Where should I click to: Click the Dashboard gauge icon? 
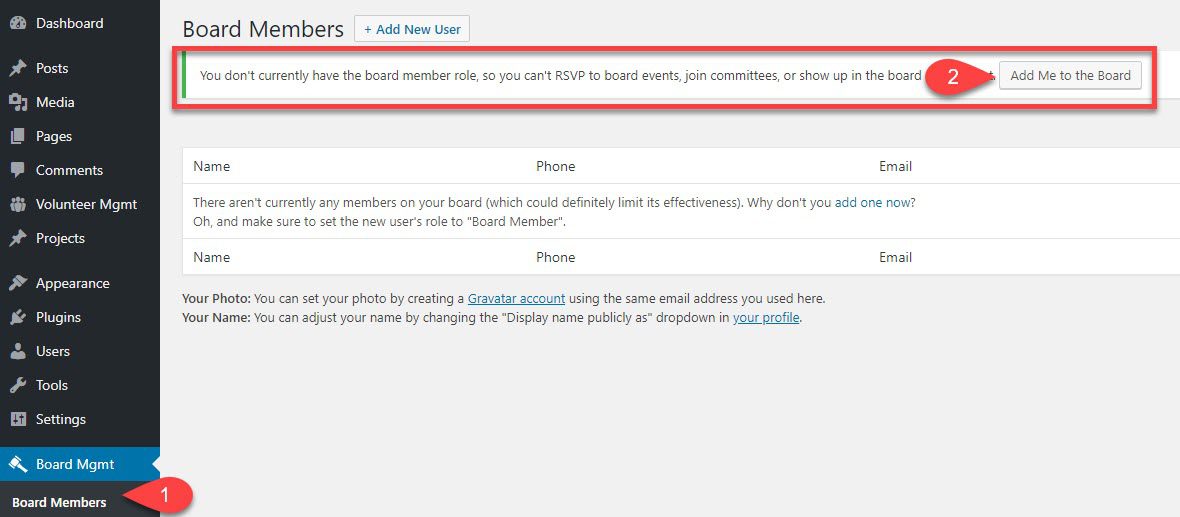point(17,23)
